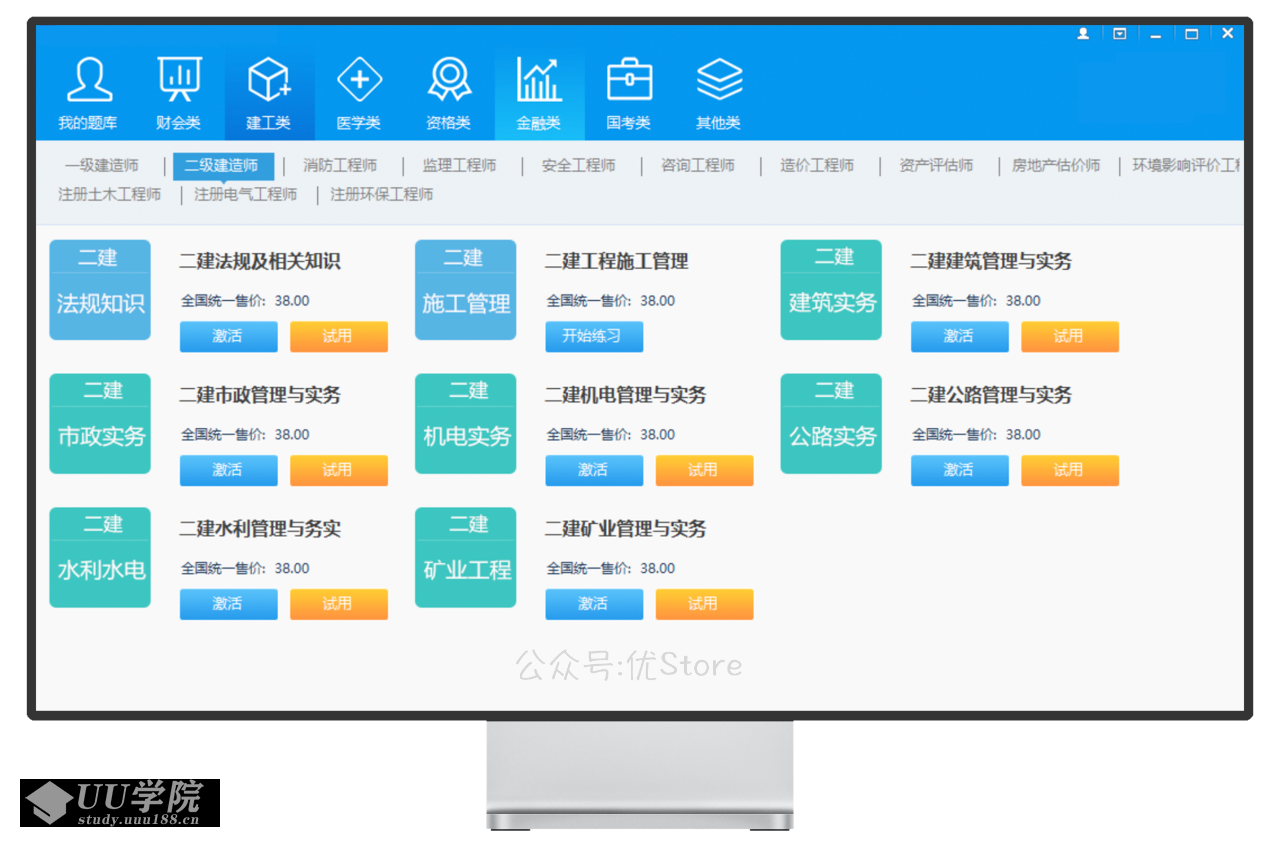Activate 二建法规及相关知识 with 激活 button

click(228, 337)
